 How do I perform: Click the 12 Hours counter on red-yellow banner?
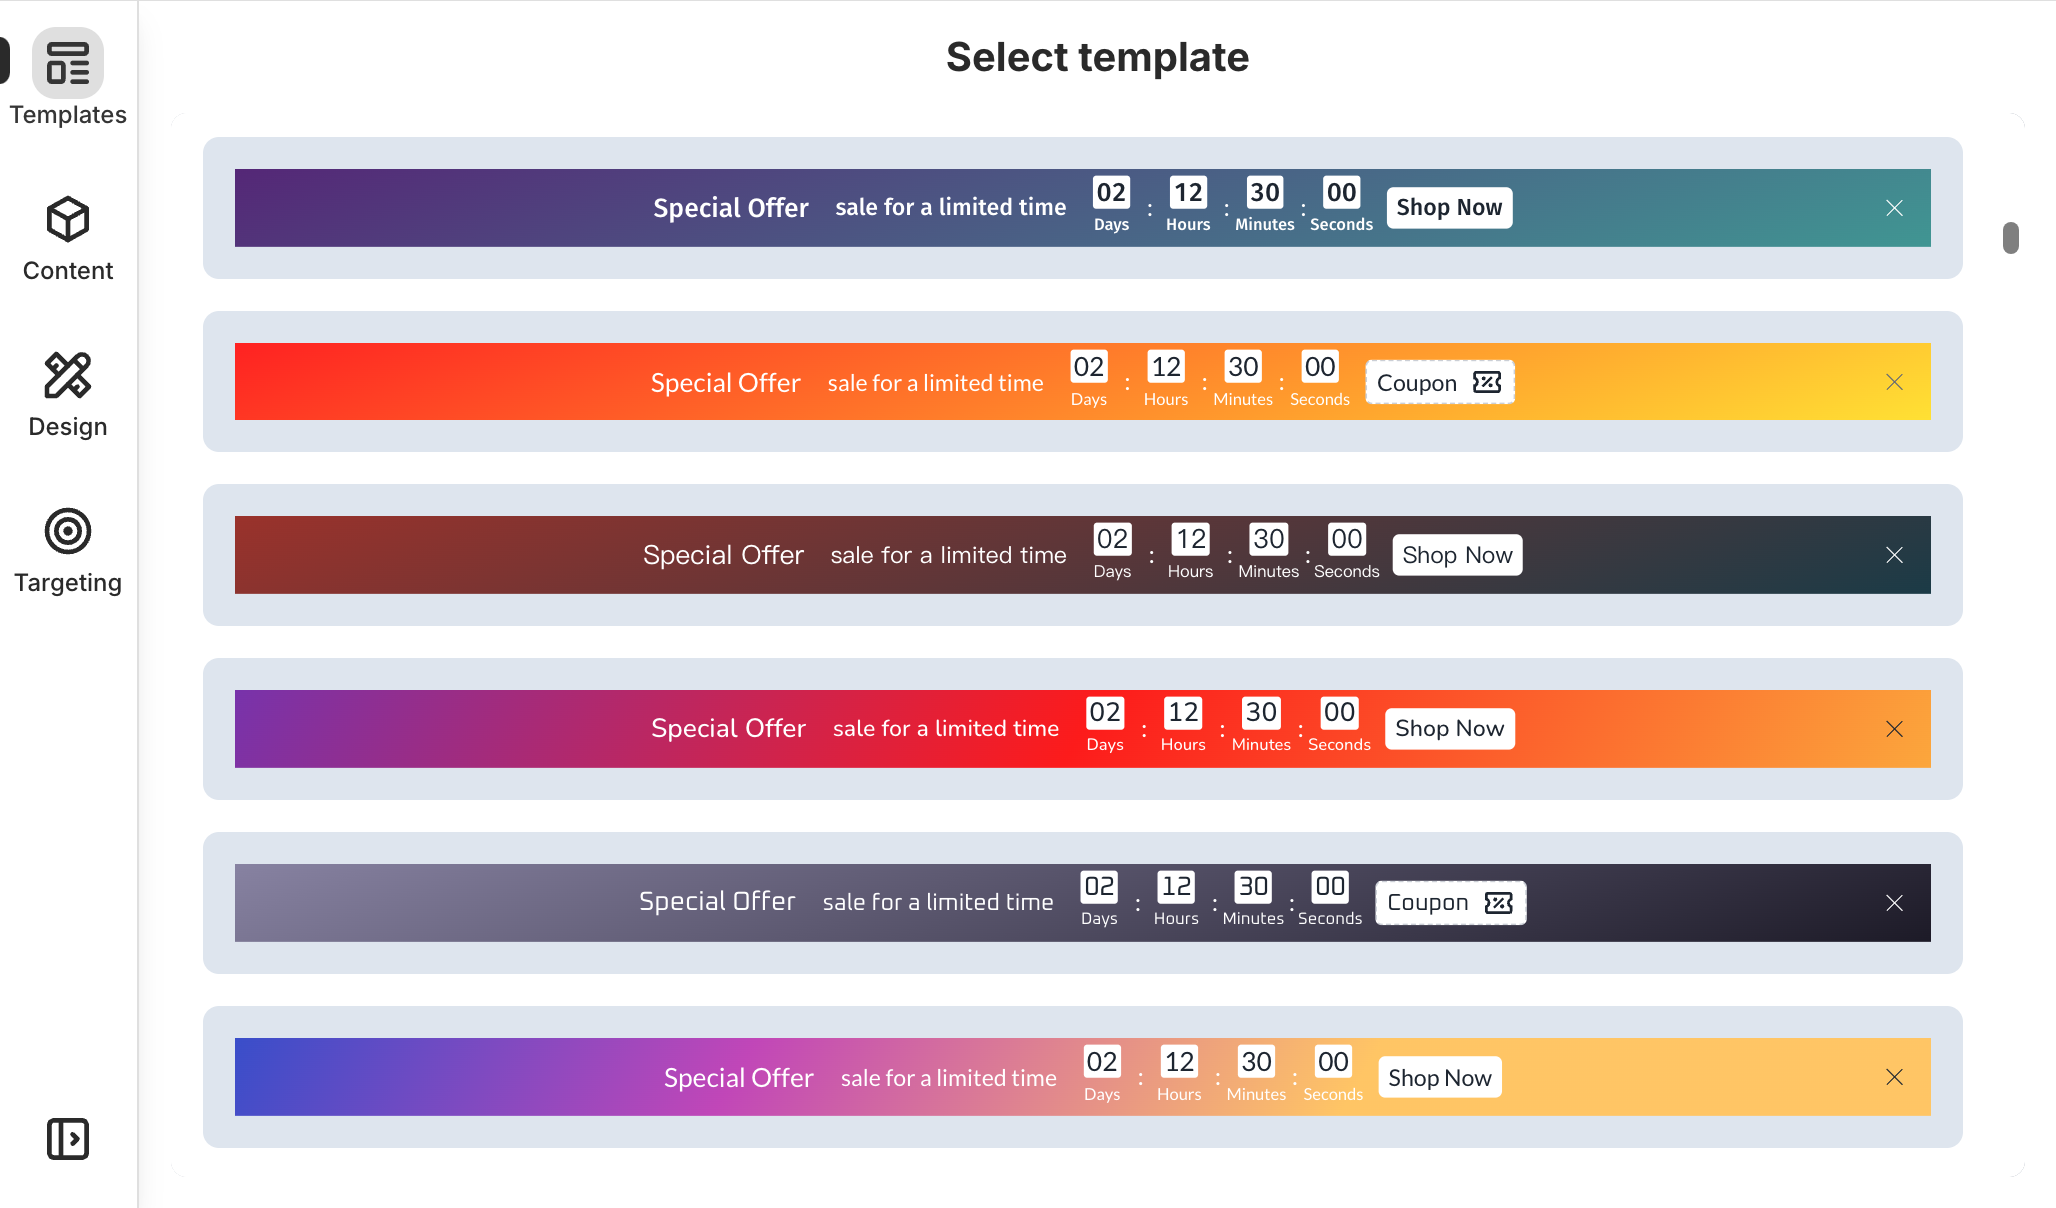[1166, 379]
